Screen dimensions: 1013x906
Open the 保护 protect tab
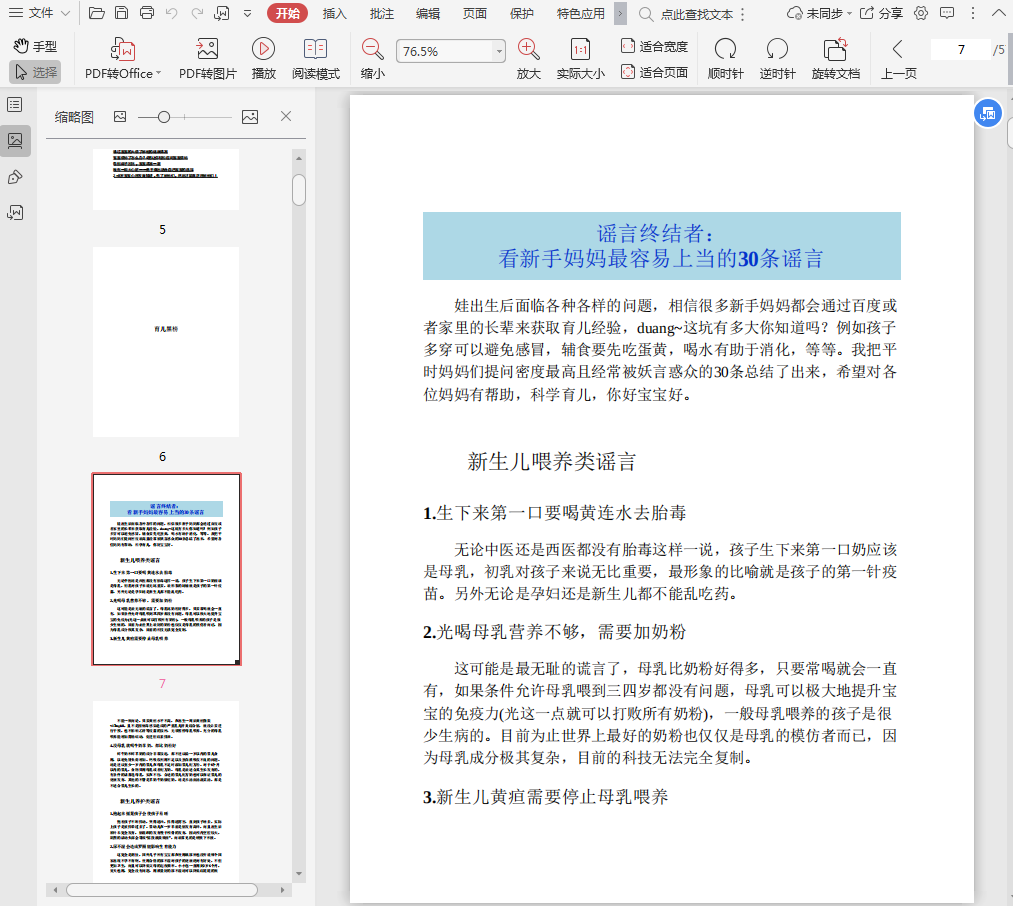521,13
